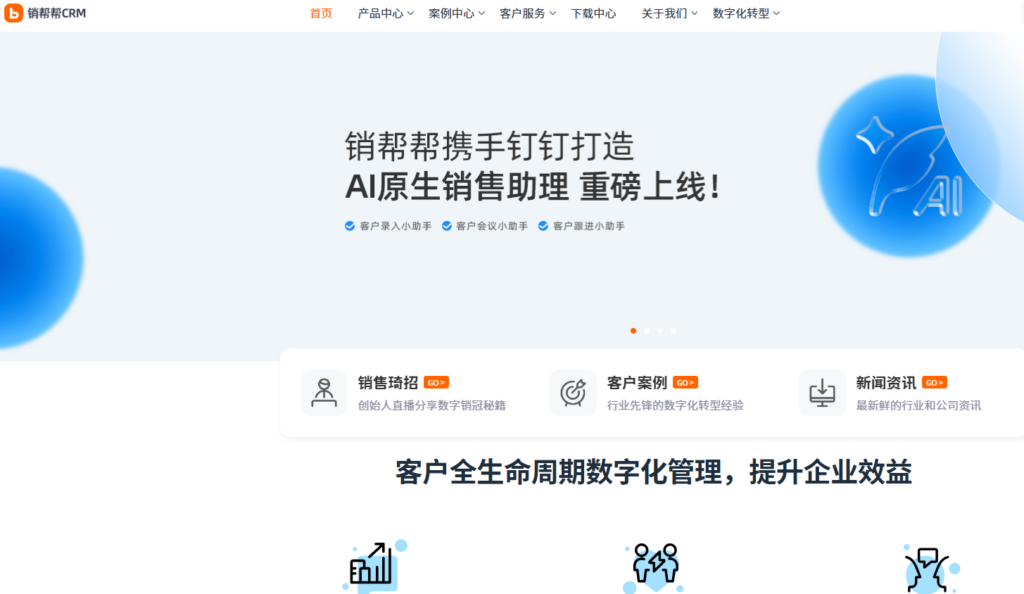Switch to the second carousel dot
The image size is (1024, 594).
647,330
